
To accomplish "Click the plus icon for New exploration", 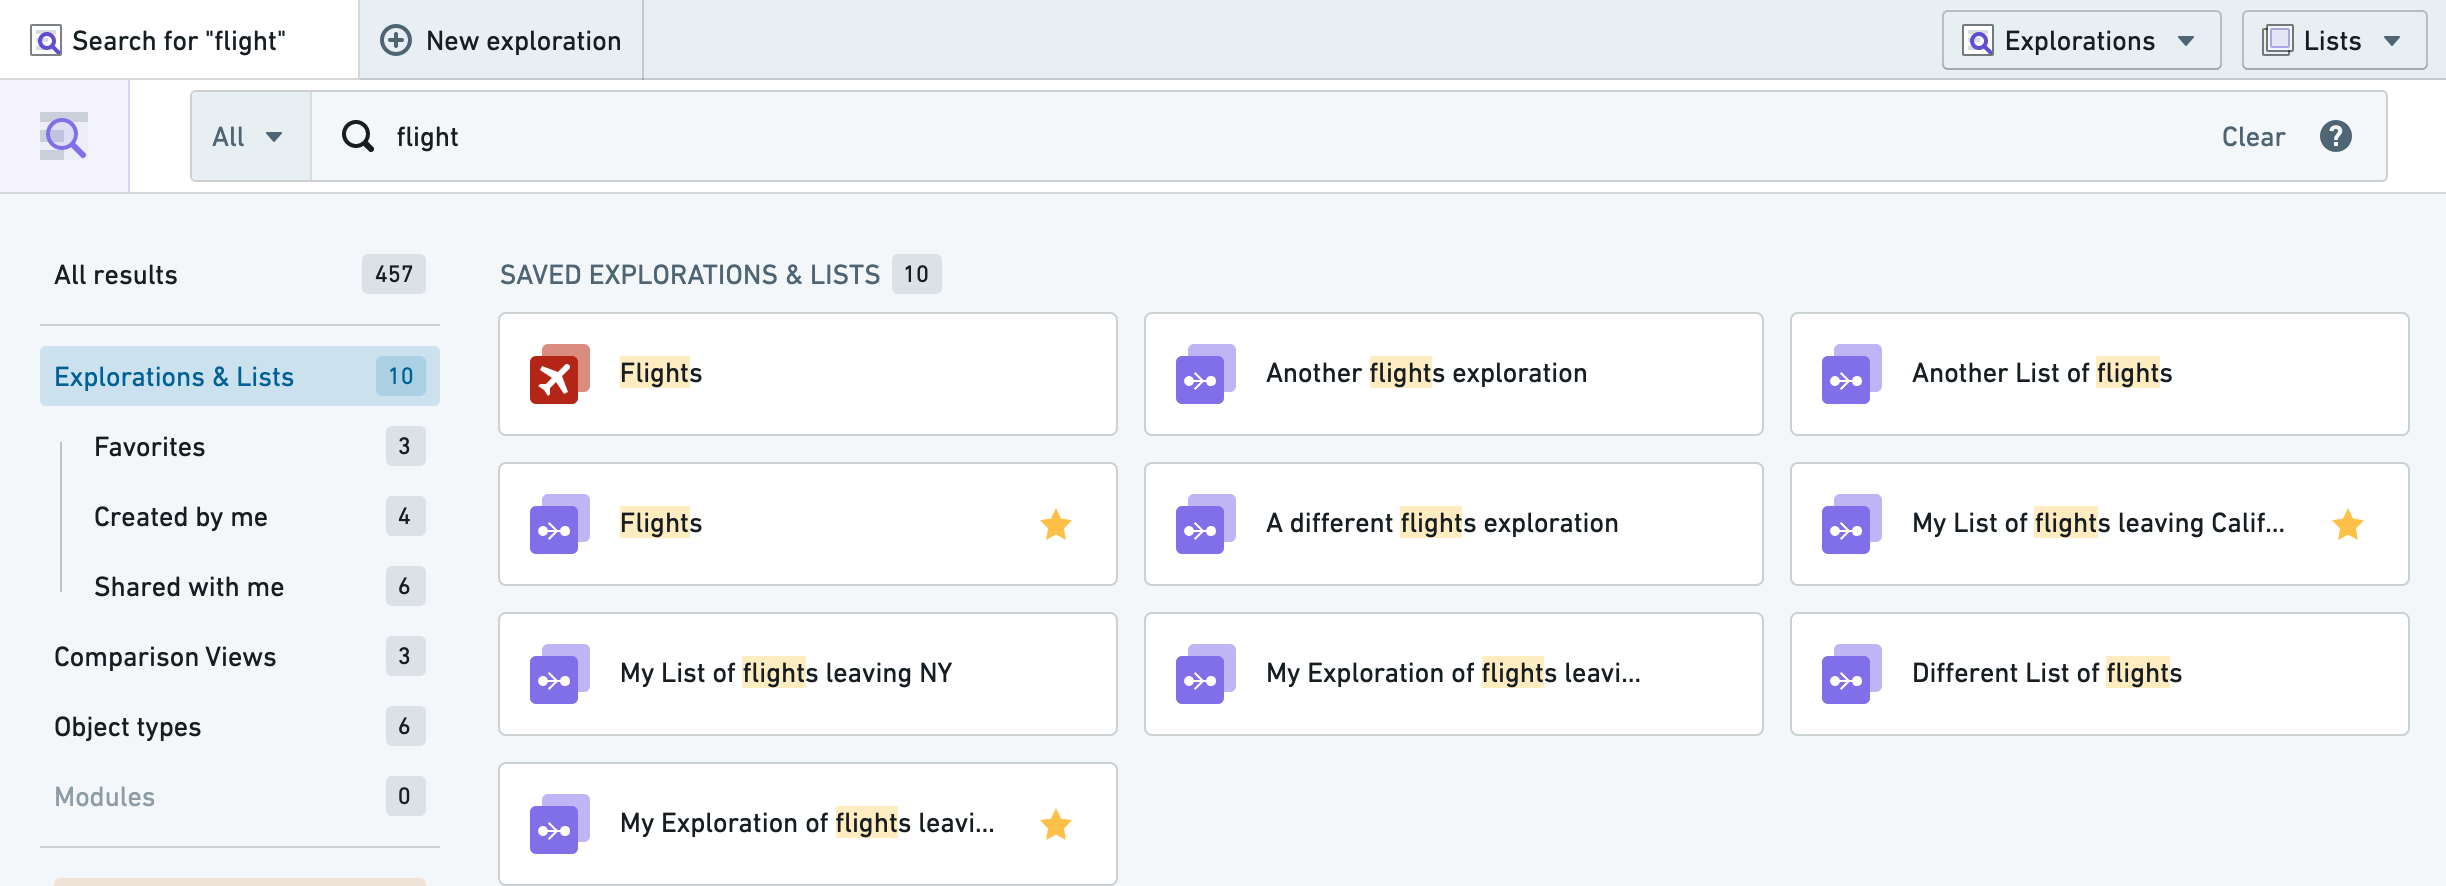I will [396, 40].
